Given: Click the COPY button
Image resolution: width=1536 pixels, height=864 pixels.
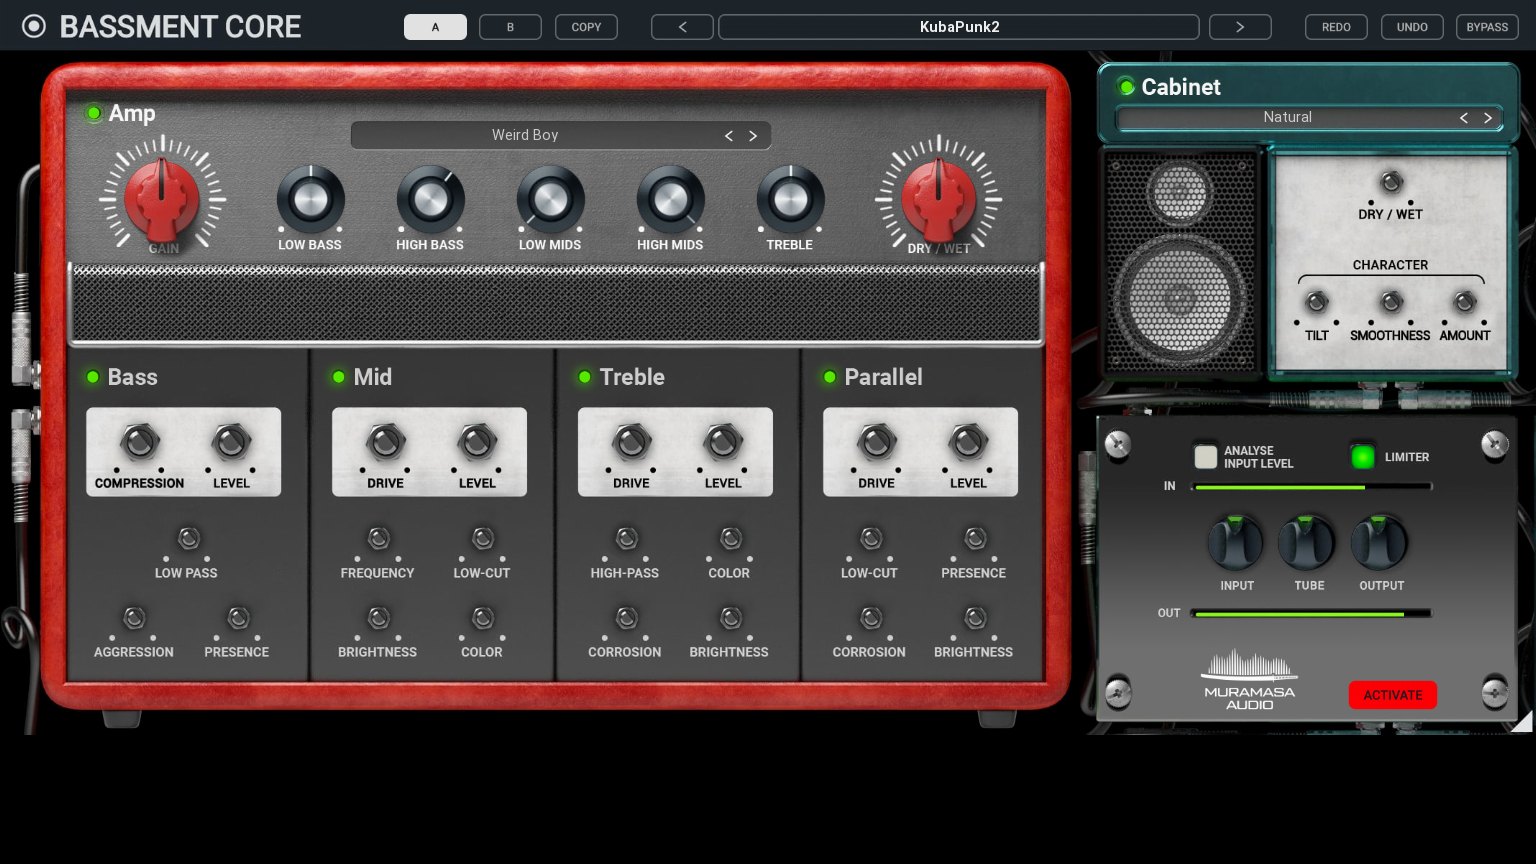Looking at the screenshot, I should (586, 27).
